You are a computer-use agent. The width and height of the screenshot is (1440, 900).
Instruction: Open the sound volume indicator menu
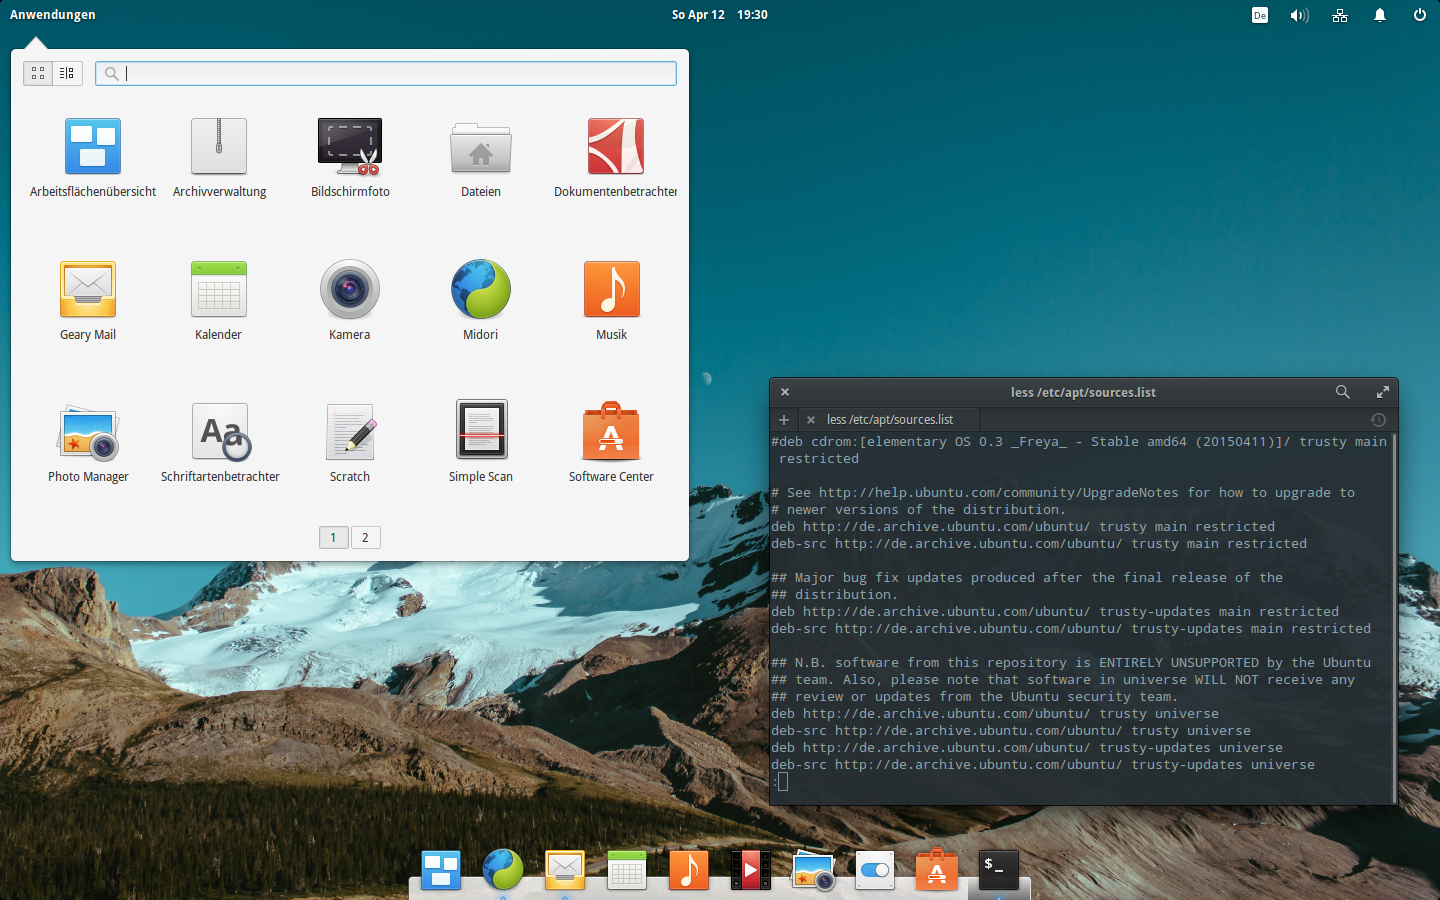pos(1299,15)
